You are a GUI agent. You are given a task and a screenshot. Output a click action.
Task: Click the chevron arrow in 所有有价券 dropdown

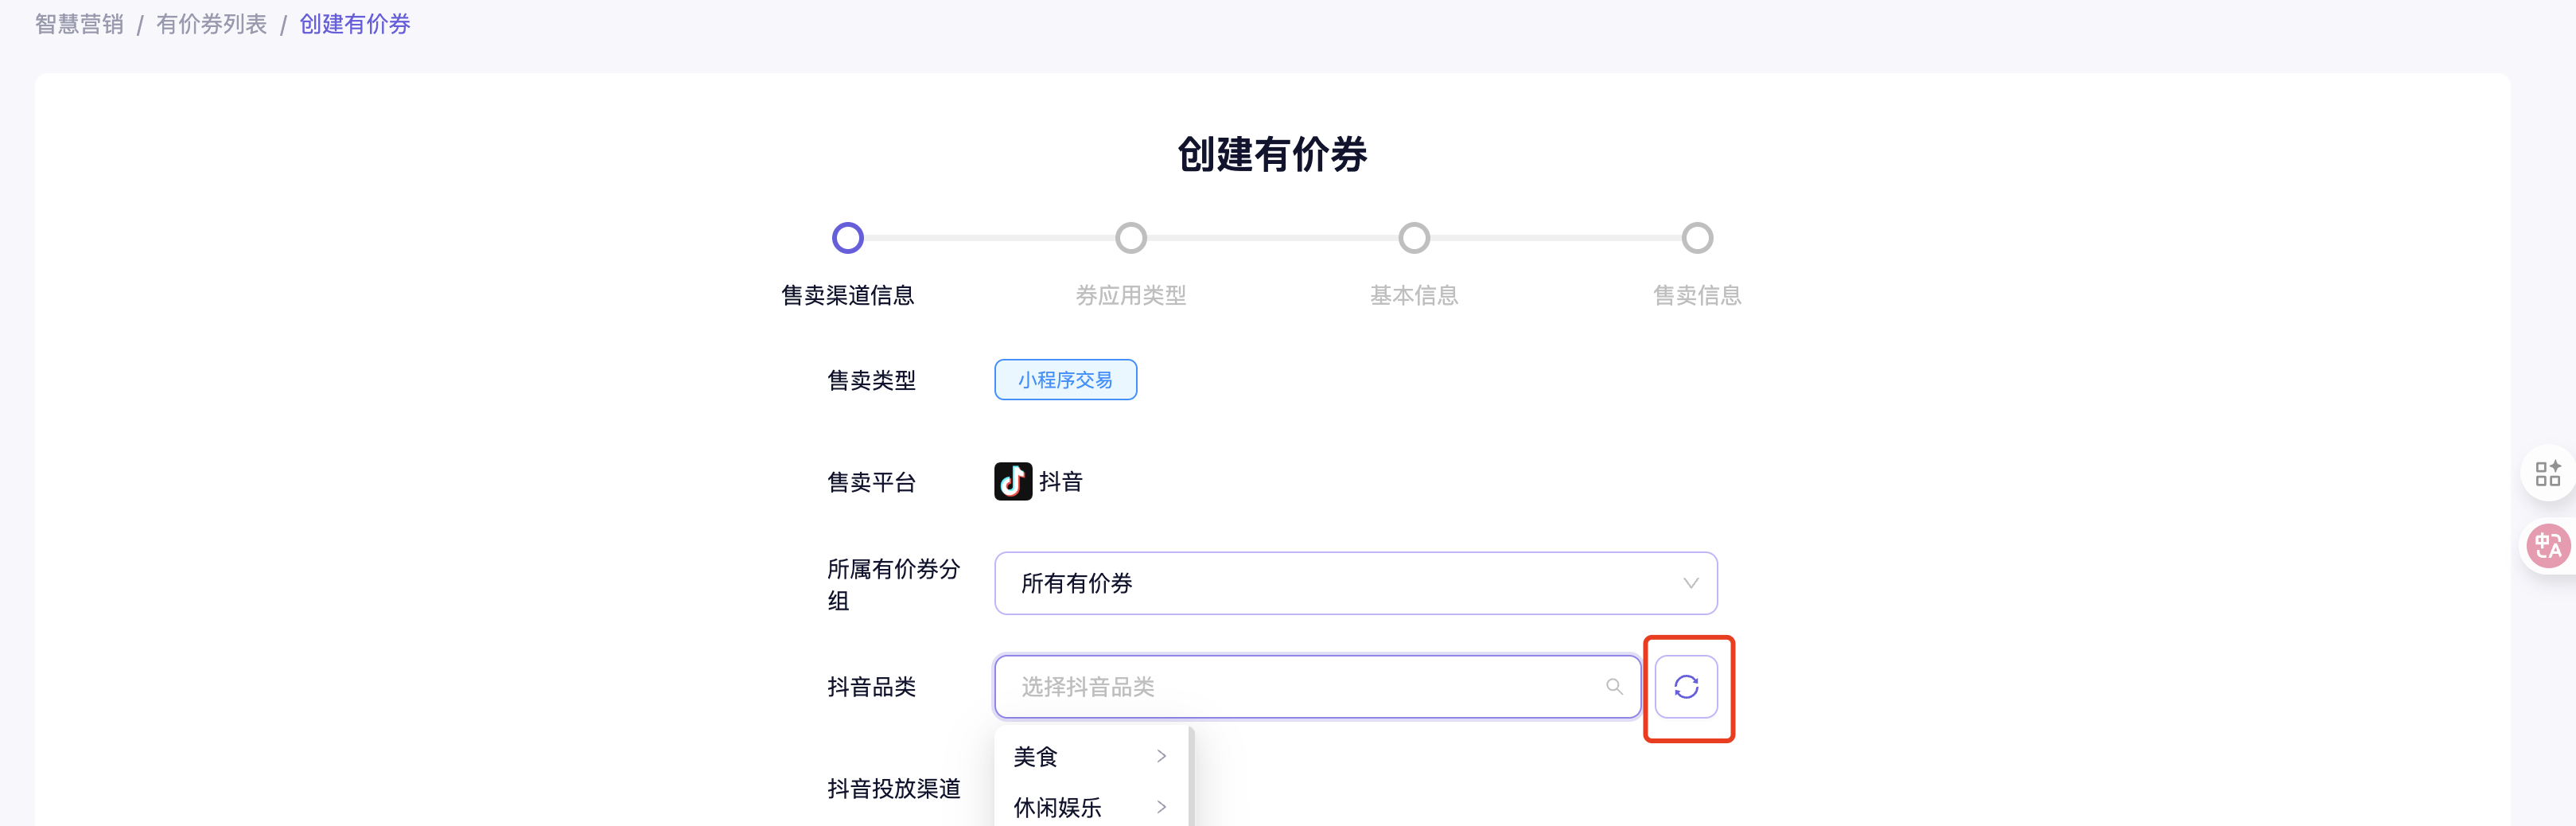point(1690,583)
